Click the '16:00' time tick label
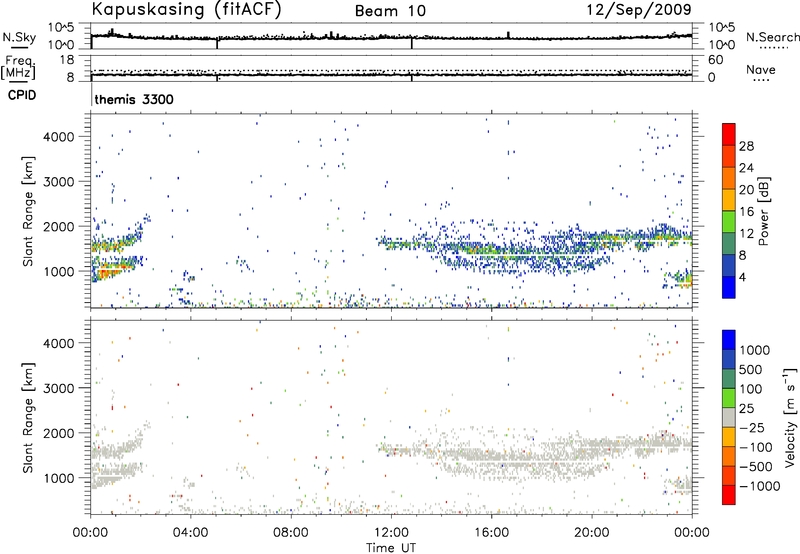Image resolution: width=800 pixels, height=554 pixels. (x=491, y=533)
